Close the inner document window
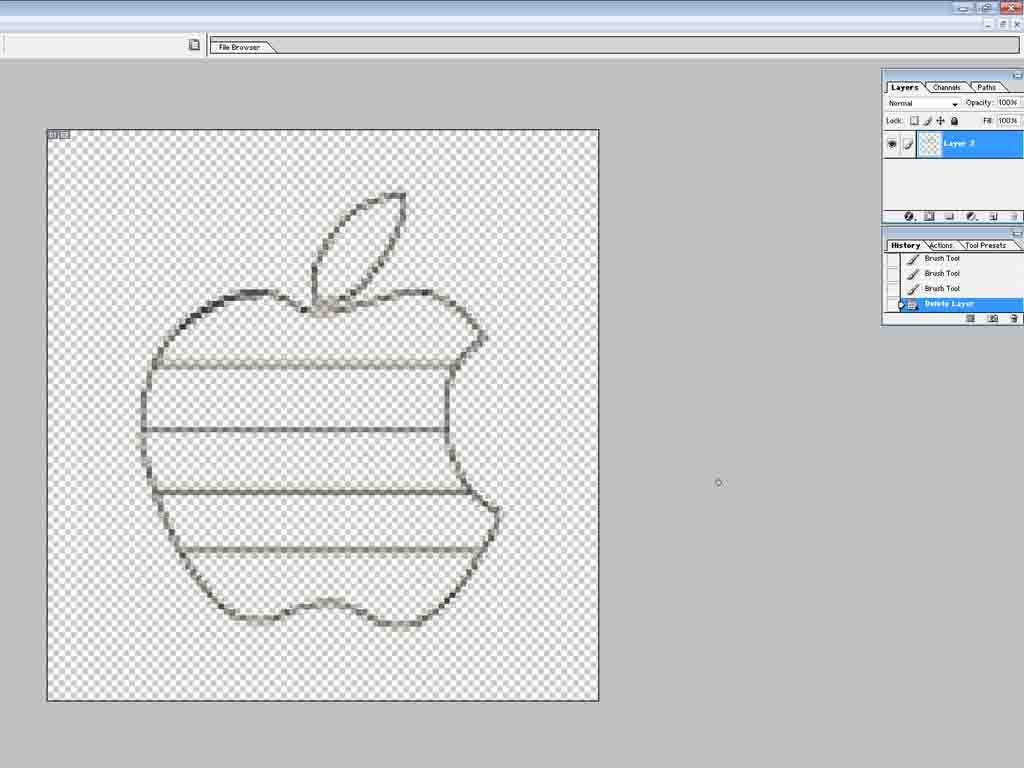Screen dimensions: 1024x768 point(1016,24)
